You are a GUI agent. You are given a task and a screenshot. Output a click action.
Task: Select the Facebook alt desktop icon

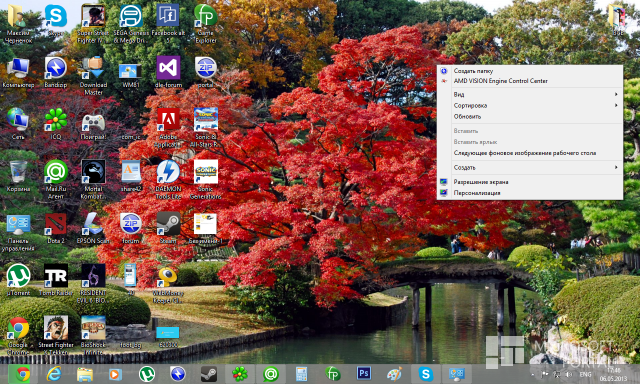[168, 24]
